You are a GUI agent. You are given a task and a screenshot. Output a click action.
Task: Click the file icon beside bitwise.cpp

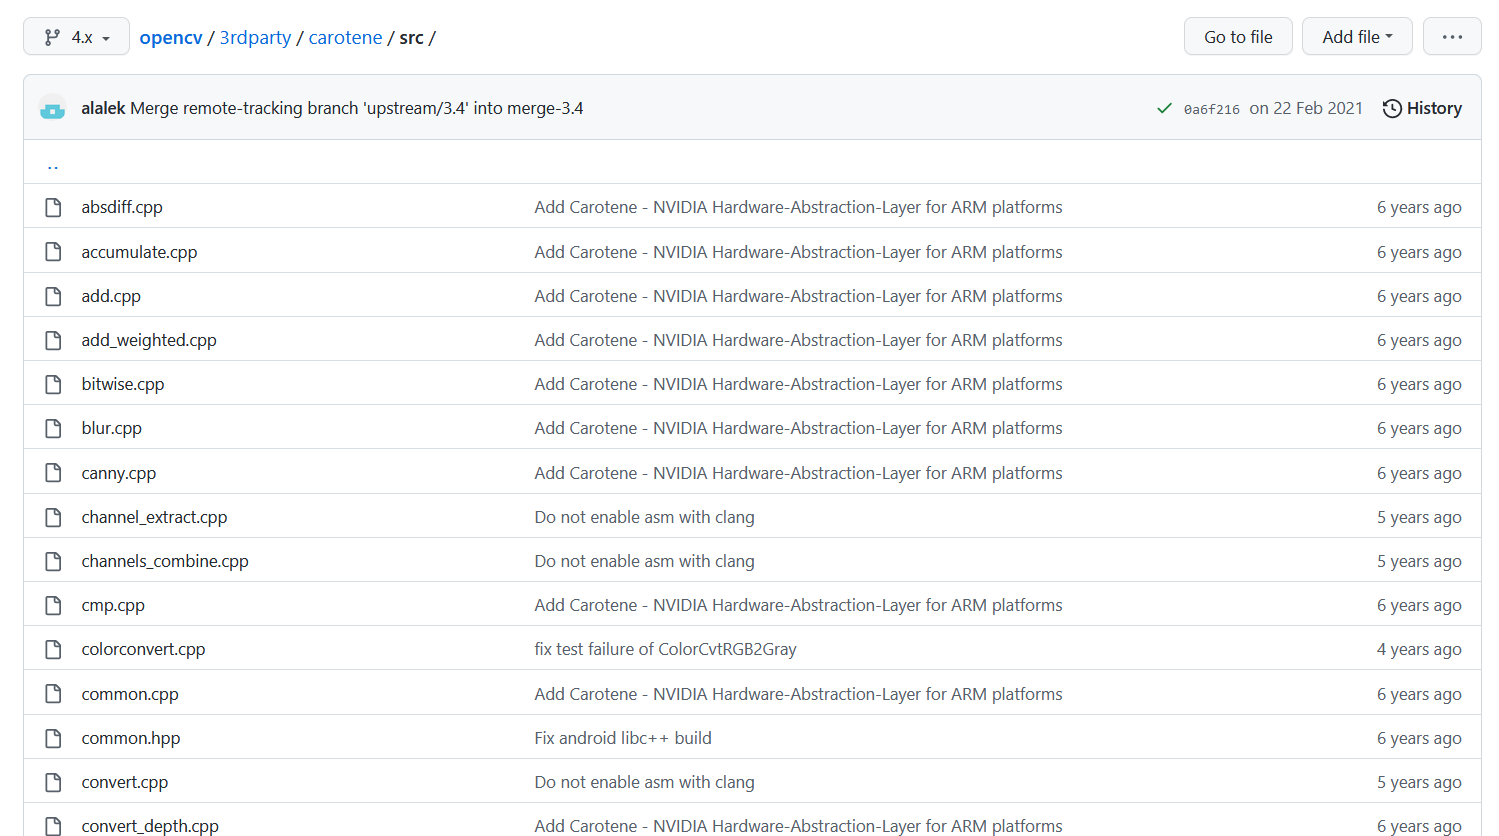click(x=53, y=384)
